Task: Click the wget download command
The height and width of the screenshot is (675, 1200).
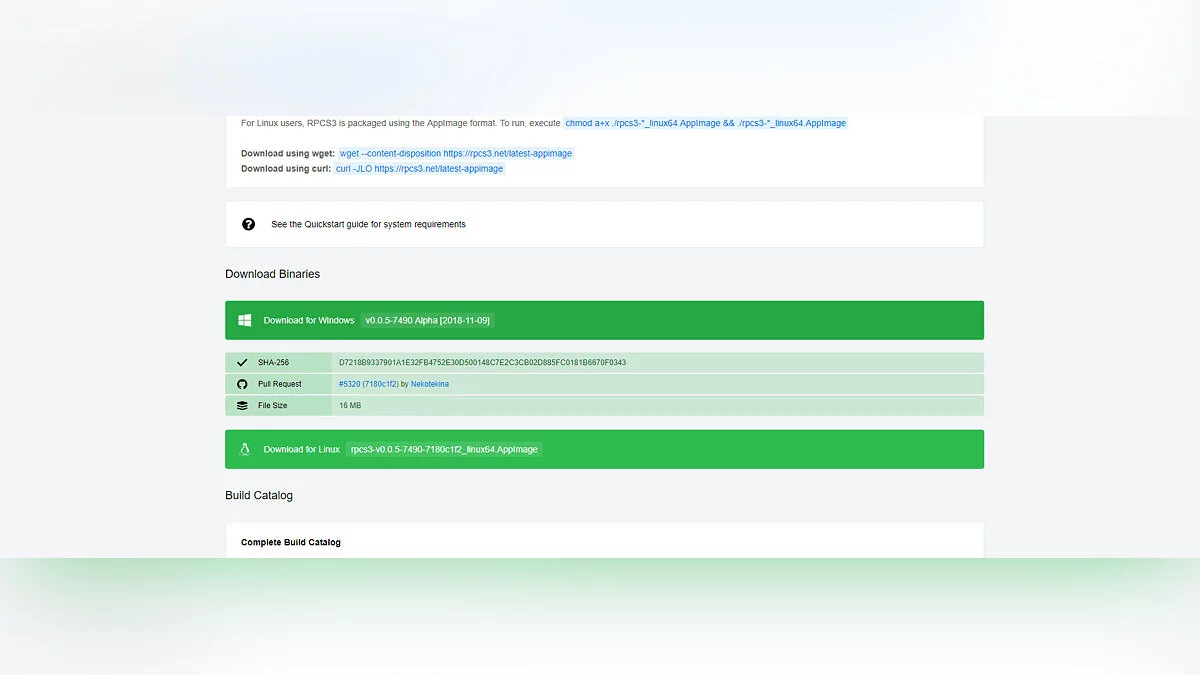Action: pyautogui.click(x=456, y=154)
